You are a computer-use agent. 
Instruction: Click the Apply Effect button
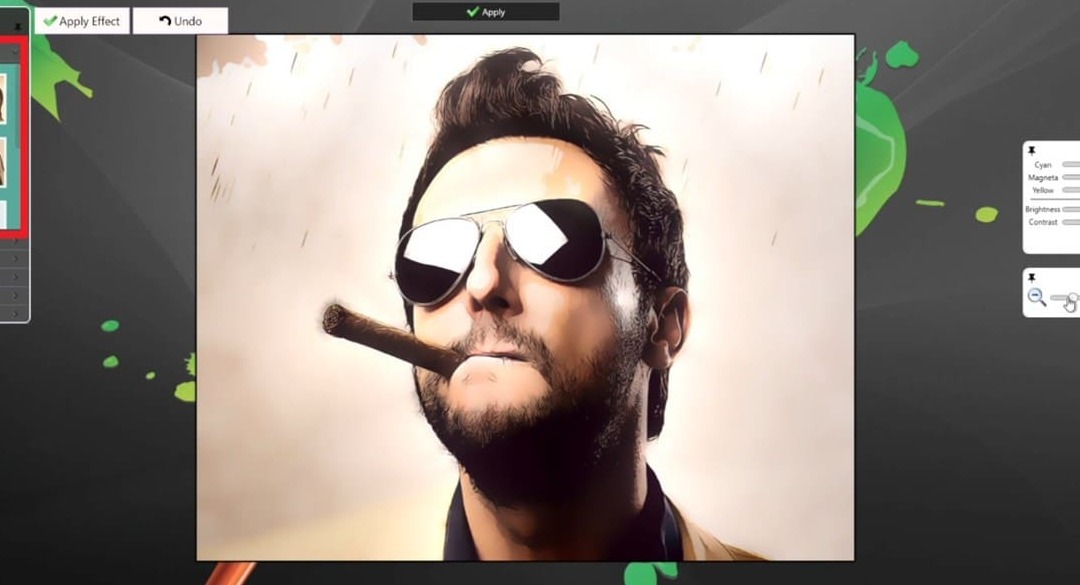(x=82, y=21)
